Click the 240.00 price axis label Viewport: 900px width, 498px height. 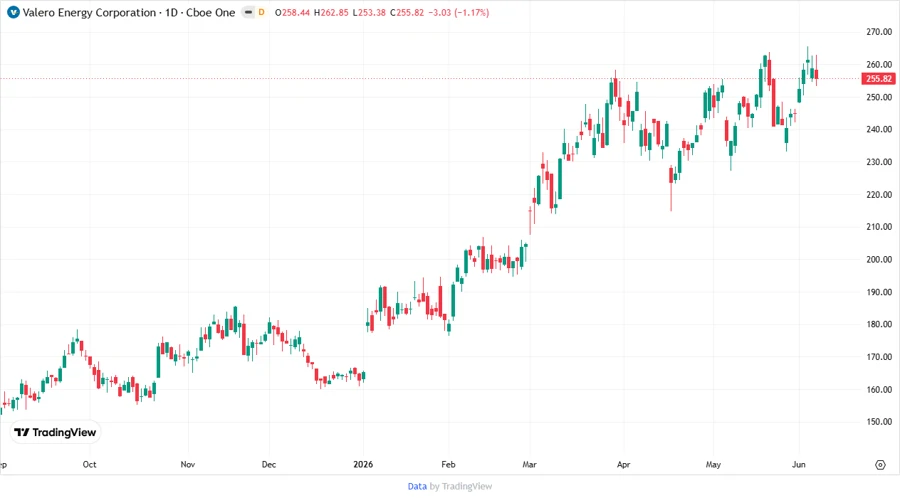879,130
